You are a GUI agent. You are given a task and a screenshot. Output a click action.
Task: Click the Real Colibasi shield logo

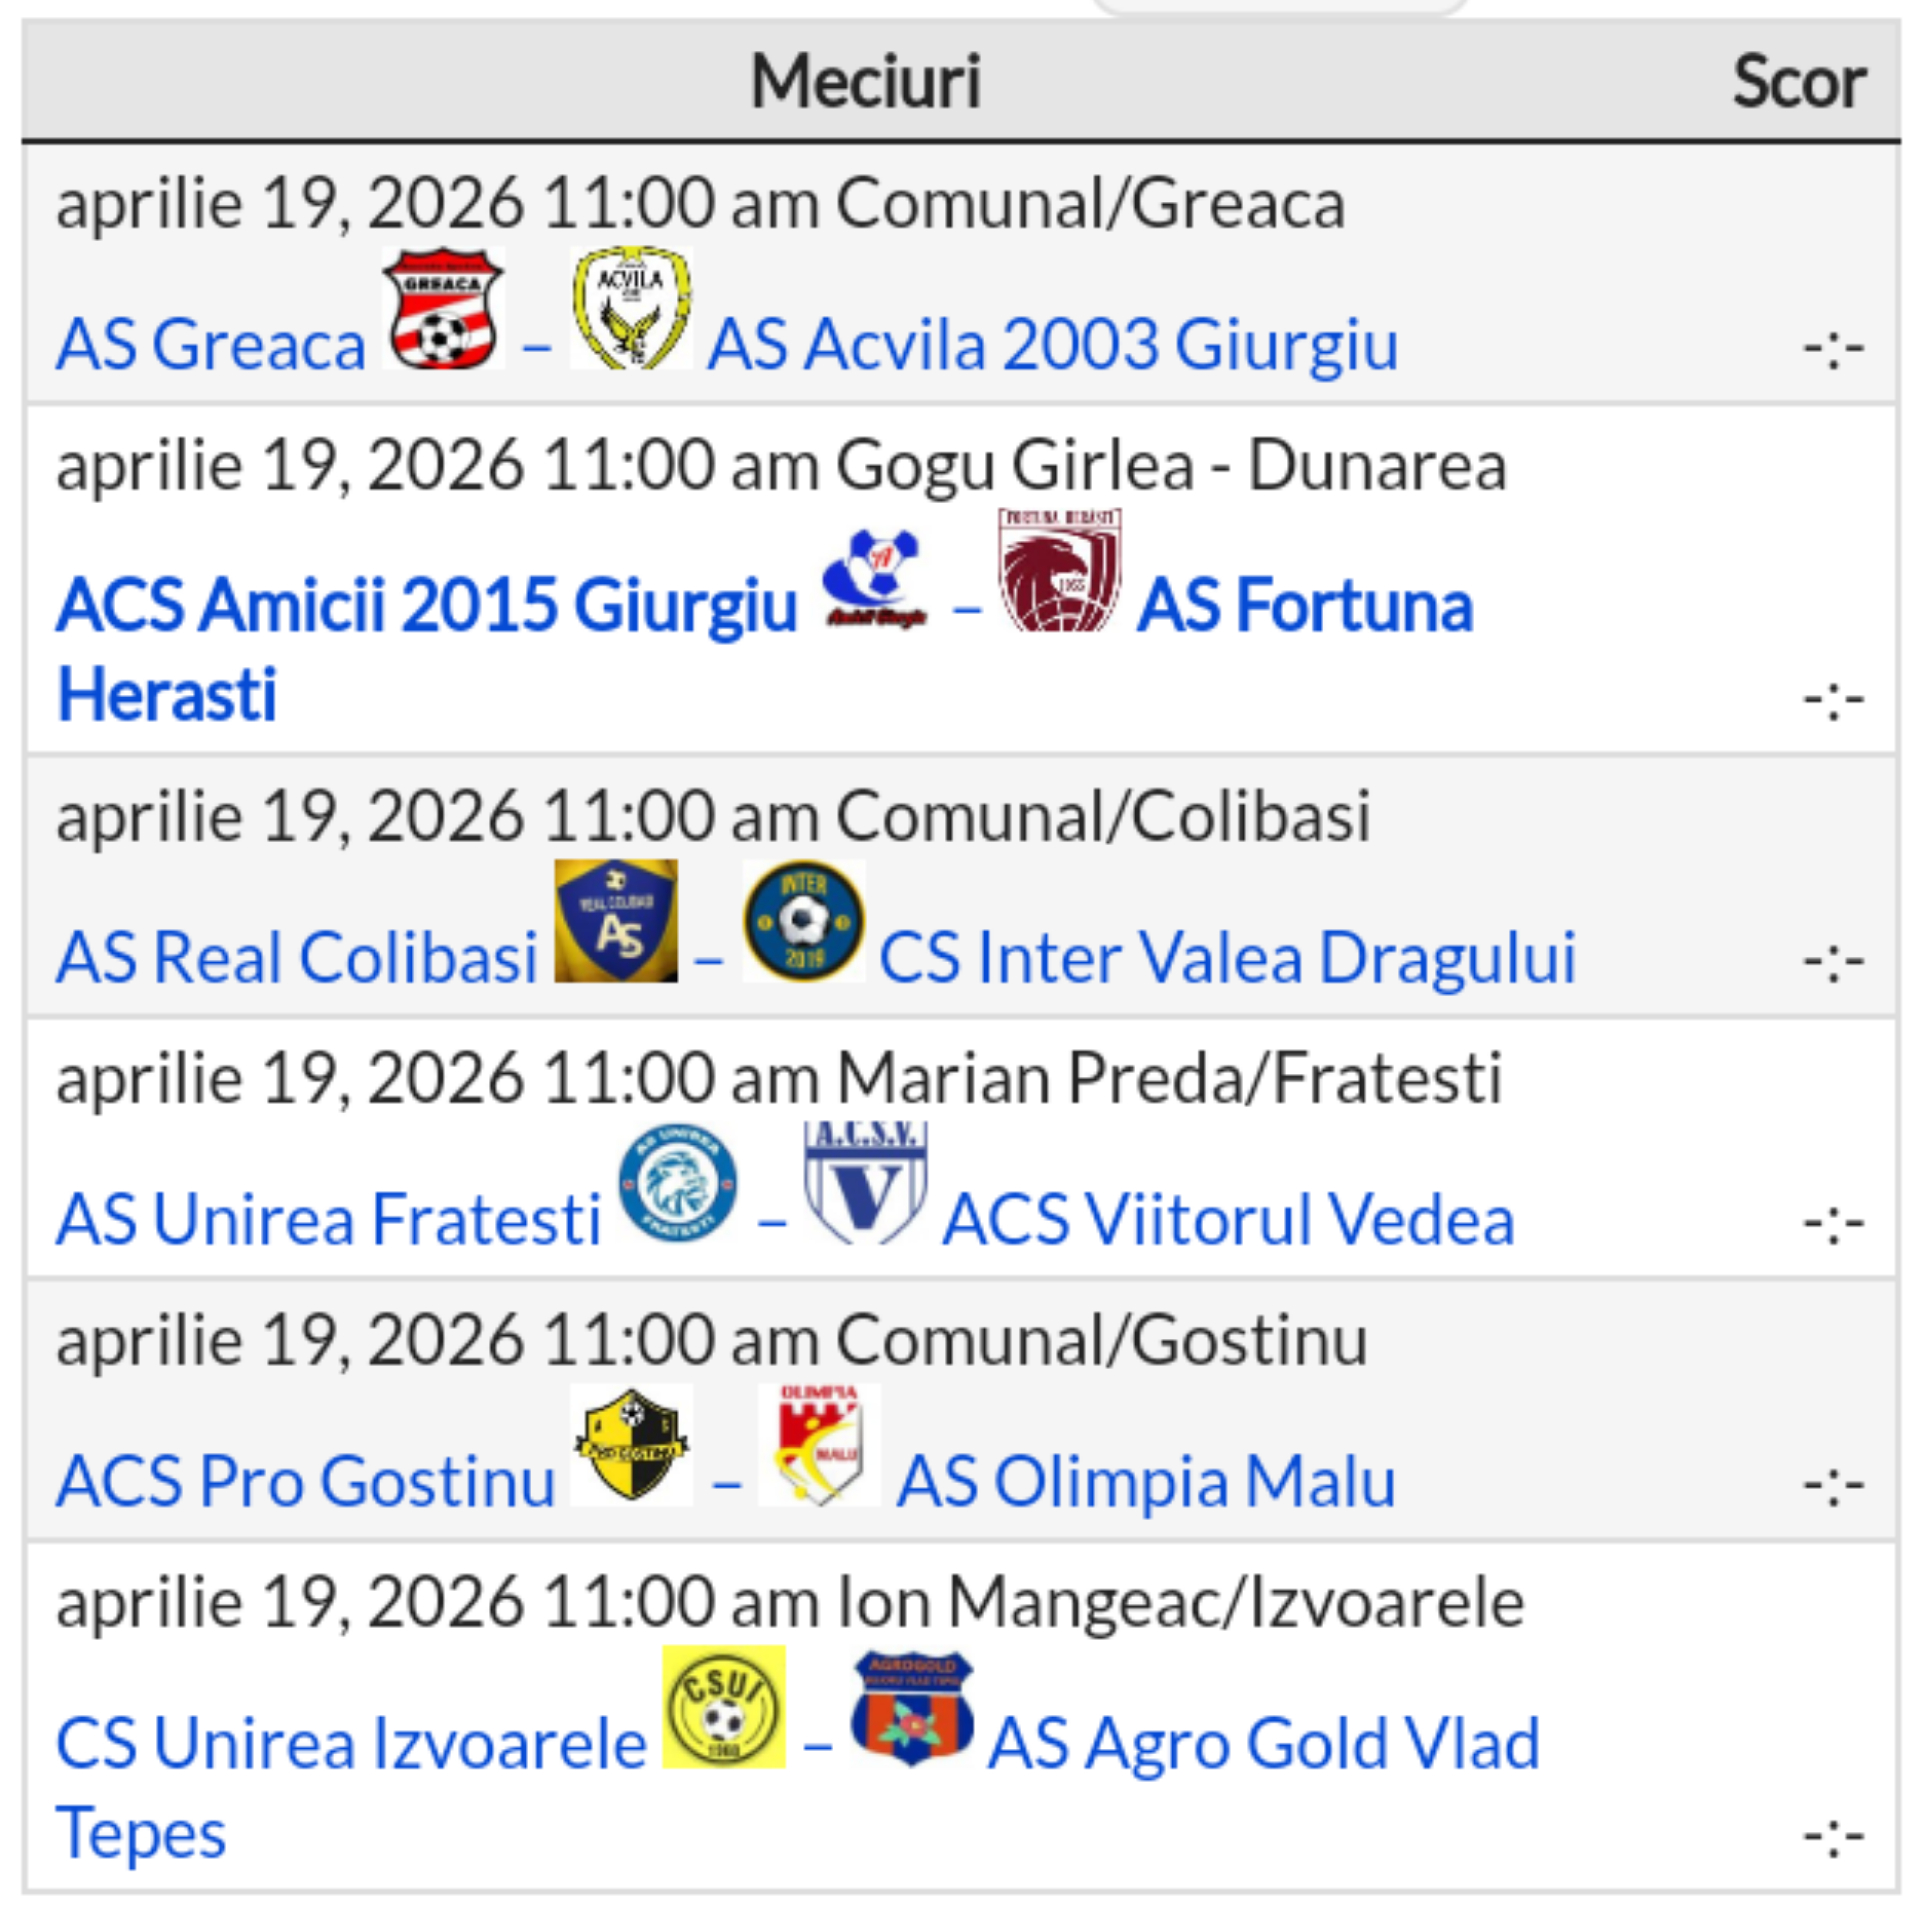616,920
